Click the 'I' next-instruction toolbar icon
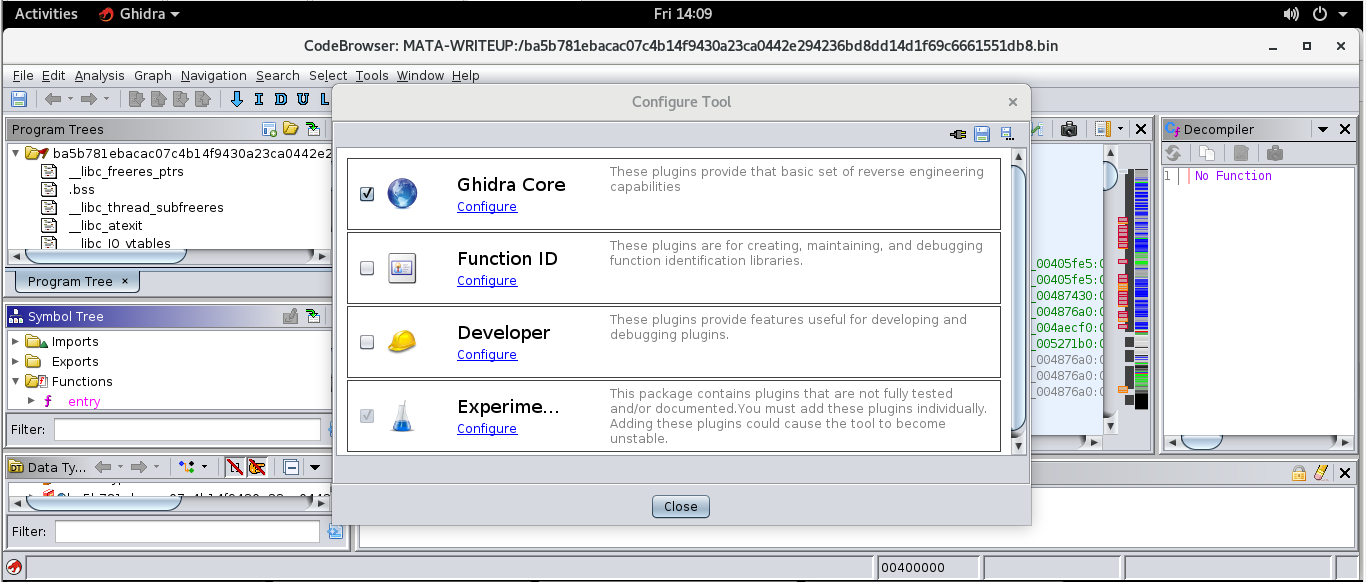Screen dimensions: 1366x582 click(x=259, y=99)
